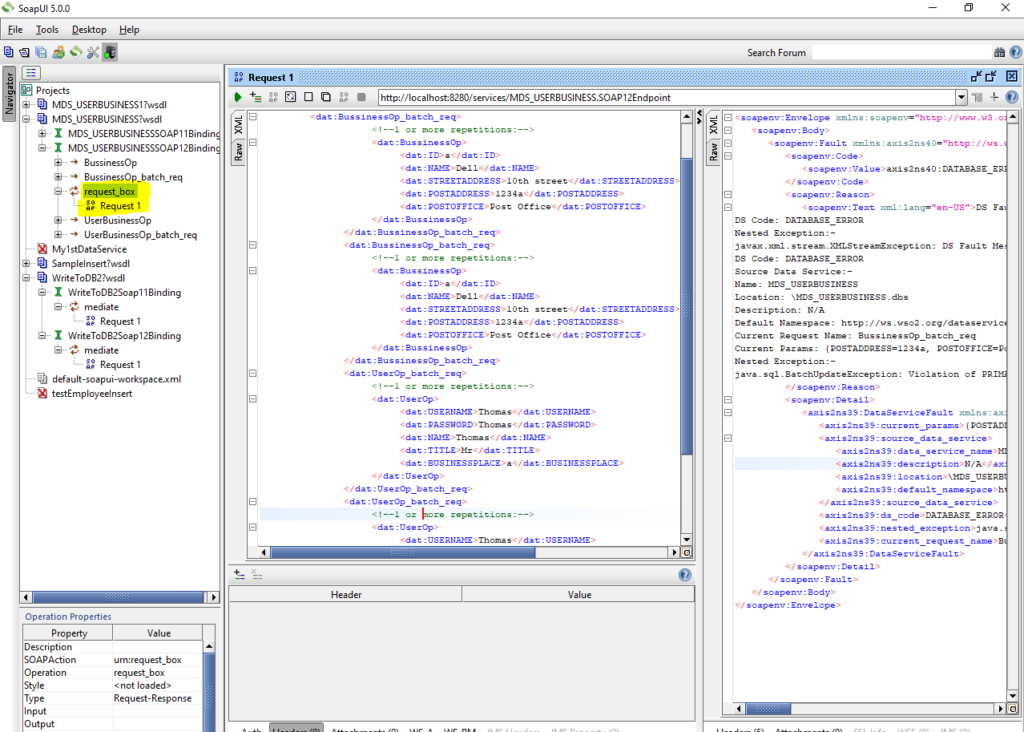This screenshot has height=732, width=1024.
Task: Click the request editor horizontal scrollbar
Action: point(403,552)
